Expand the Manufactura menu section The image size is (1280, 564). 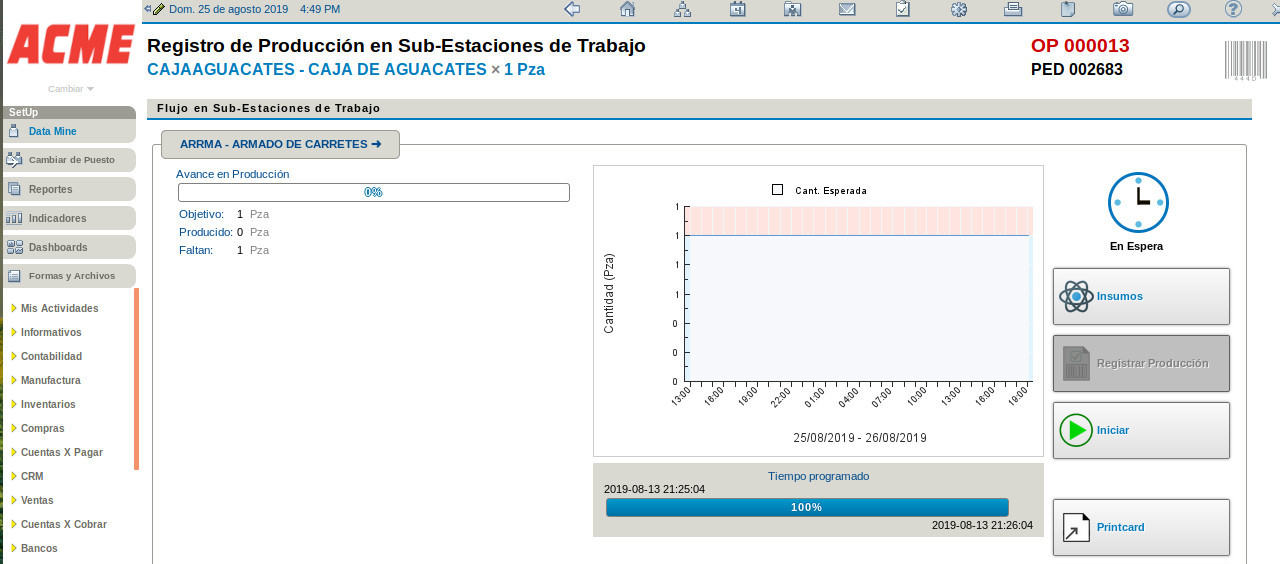pyautogui.click(x=50, y=380)
